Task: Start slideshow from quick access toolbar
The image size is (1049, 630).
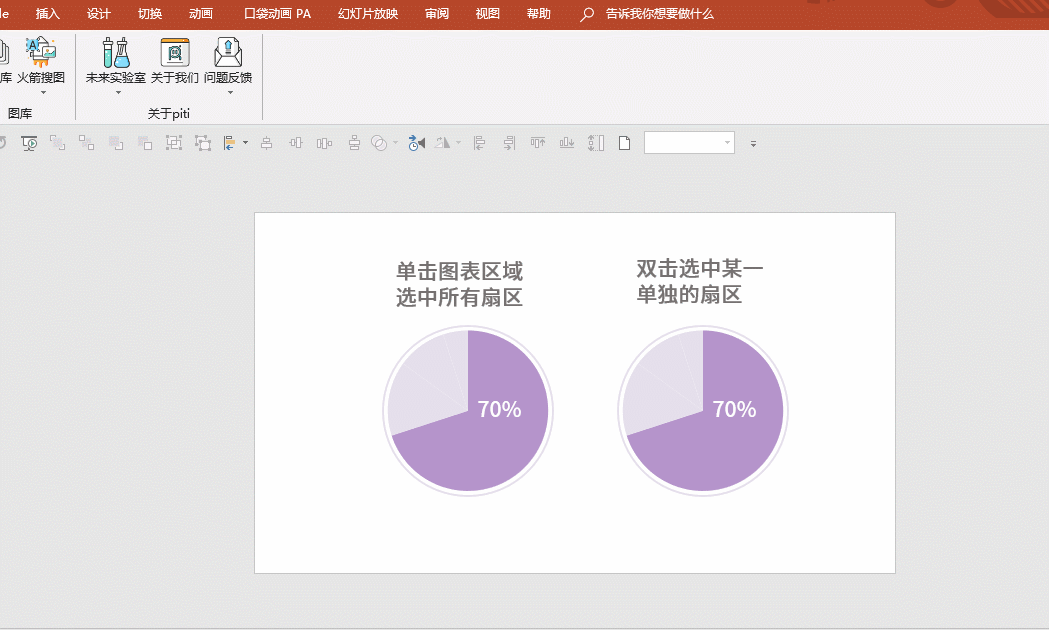Action: (x=29, y=143)
